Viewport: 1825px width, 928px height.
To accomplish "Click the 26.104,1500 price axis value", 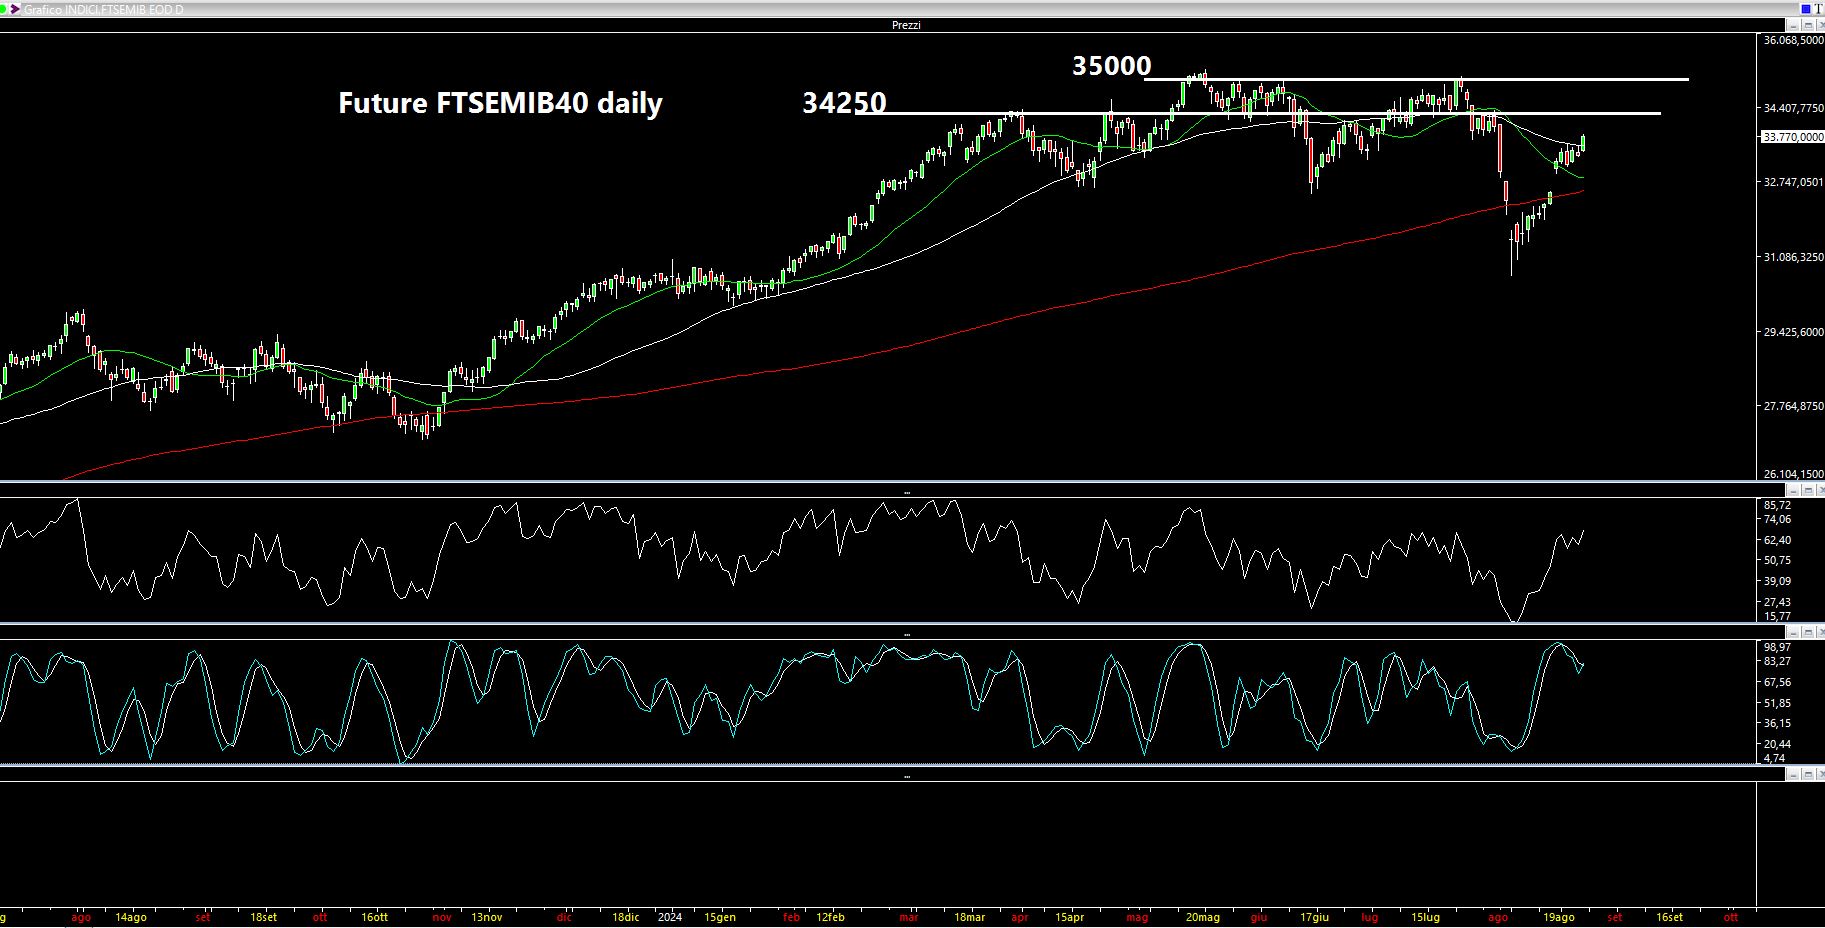I will [x=1793, y=474].
